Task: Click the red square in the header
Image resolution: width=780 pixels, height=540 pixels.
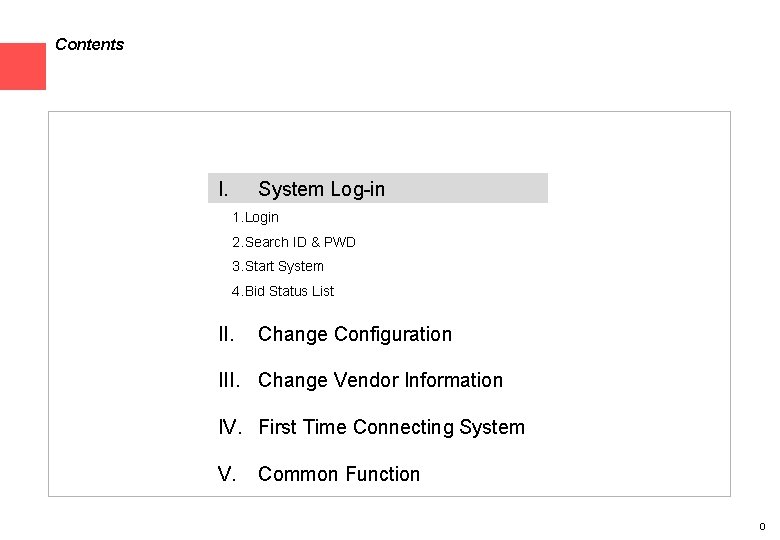Action: pyautogui.click(x=22, y=66)
